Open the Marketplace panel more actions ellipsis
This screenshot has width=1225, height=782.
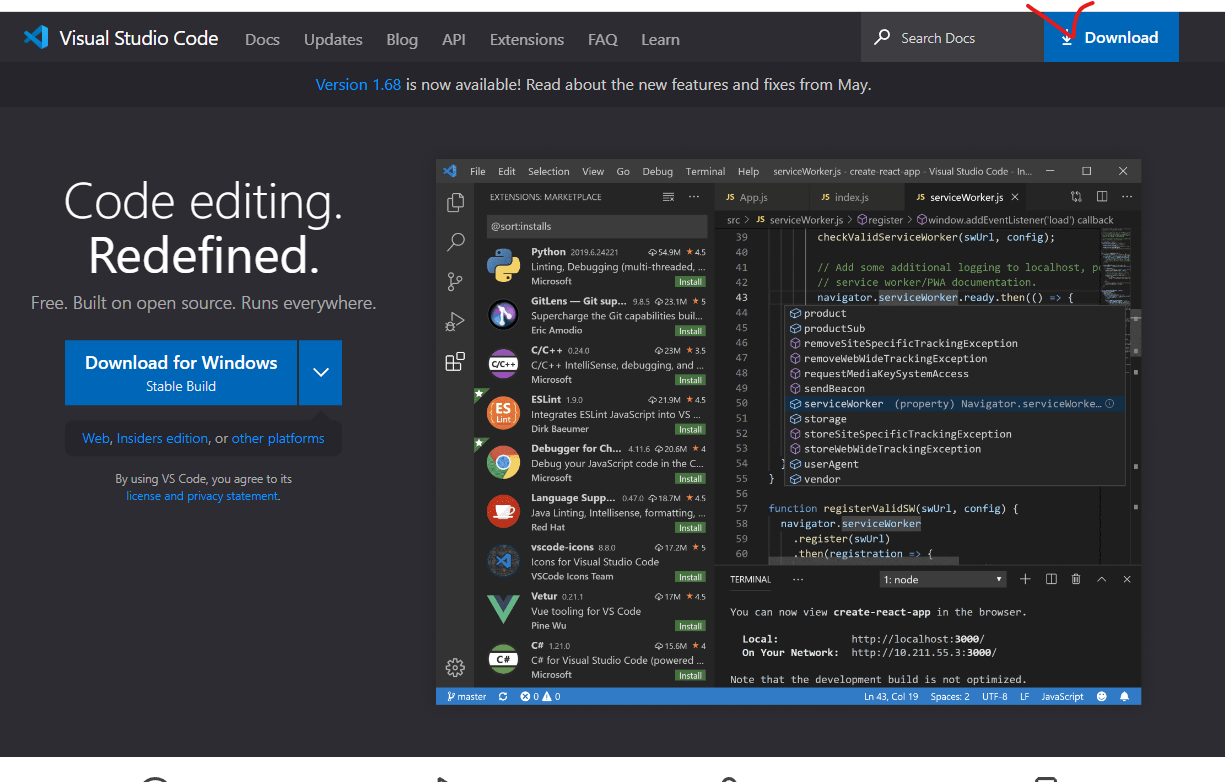coord(695,197)
